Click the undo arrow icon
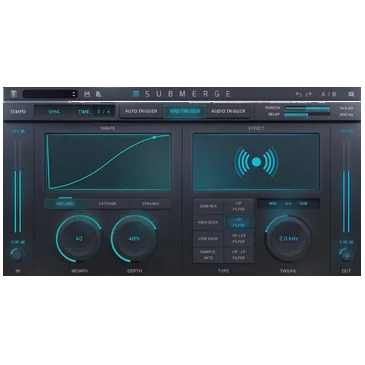The height and width of the screenshot is (365, 365). click(299, 94)
